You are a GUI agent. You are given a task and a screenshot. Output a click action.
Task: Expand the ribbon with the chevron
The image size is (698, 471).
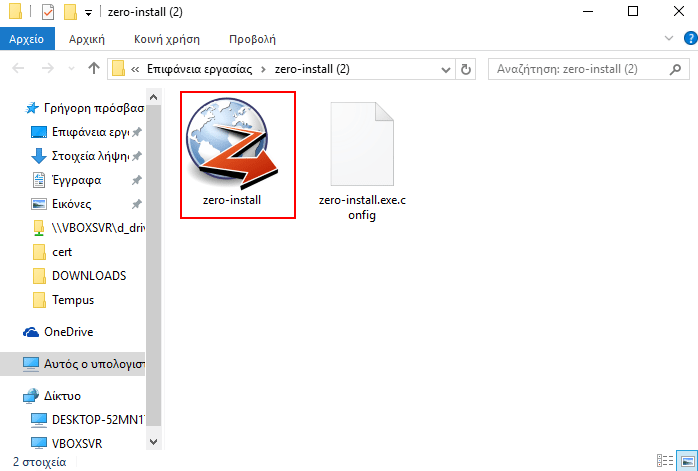point(668,38)
